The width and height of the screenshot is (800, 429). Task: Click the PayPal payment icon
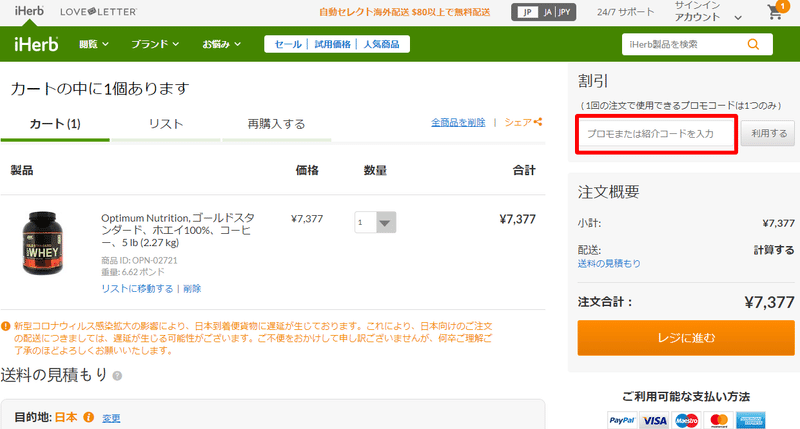pyautogui.click(x=622, y=420)
